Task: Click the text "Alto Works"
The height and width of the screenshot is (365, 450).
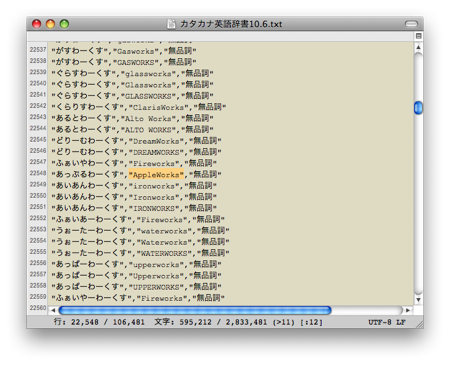Action: tap(148, 119)
